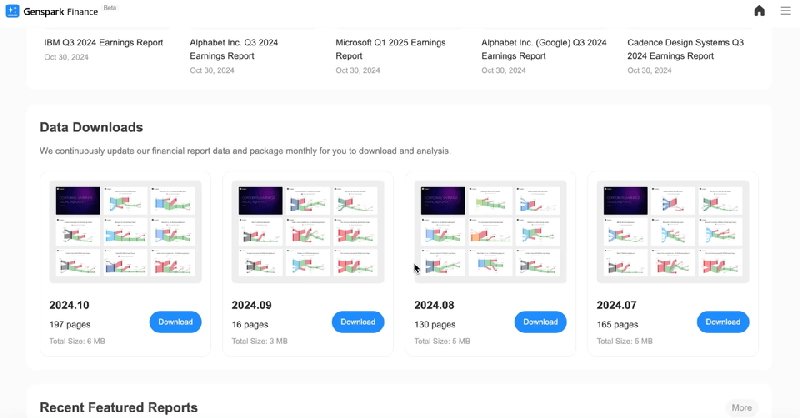Viewport: 800px width, 418px height.
Task: Download the 2024.10 data package
Action: pyautogui.click(x=175, y=322)
